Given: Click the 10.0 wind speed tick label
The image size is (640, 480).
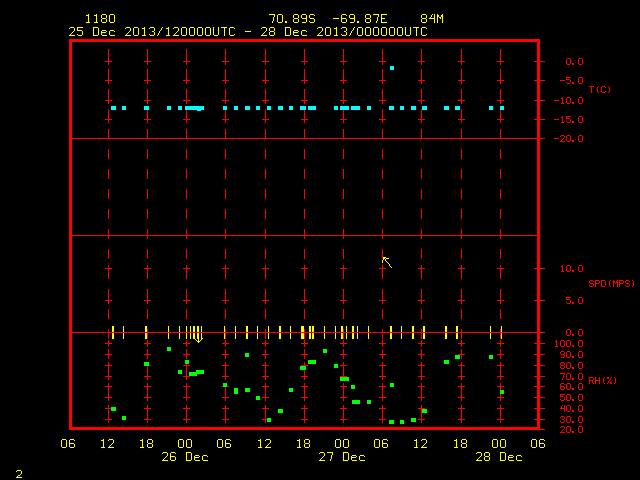Looking at the screenshot, I should point(571,269).
